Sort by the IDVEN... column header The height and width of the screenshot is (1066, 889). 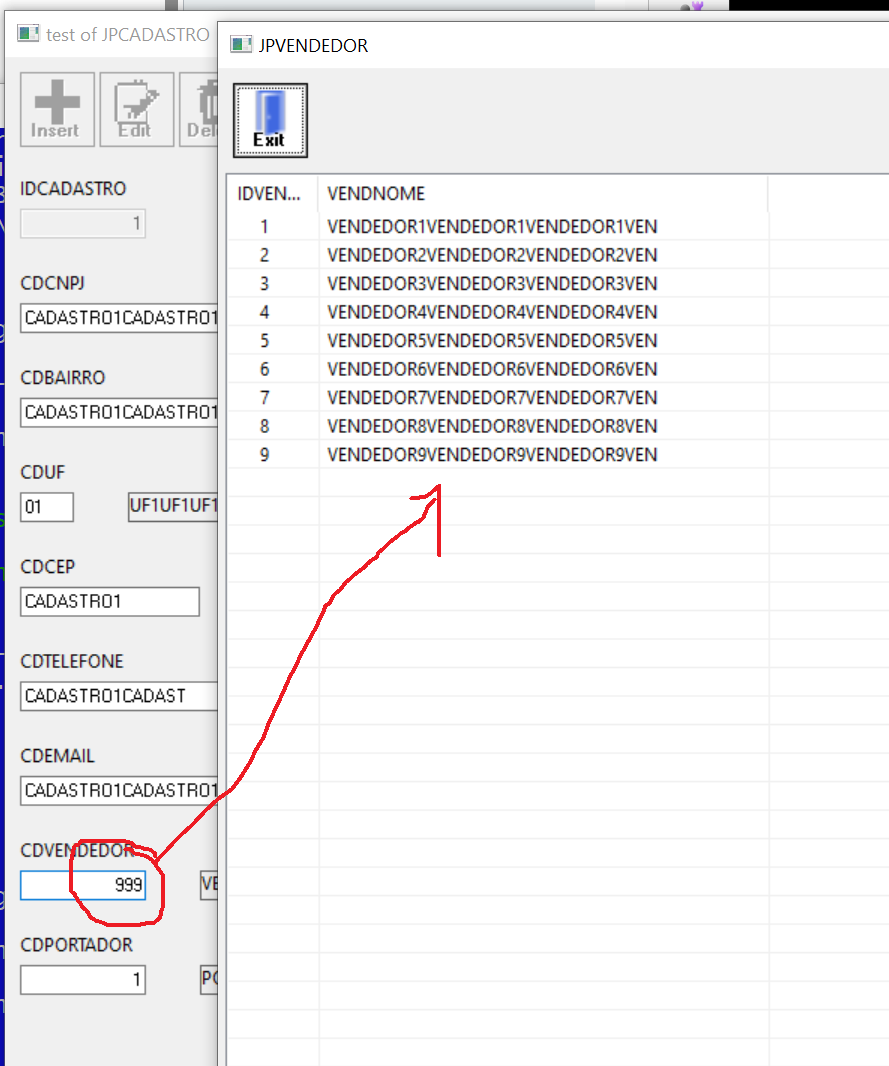pyautogui.click(x=271, y=194)
